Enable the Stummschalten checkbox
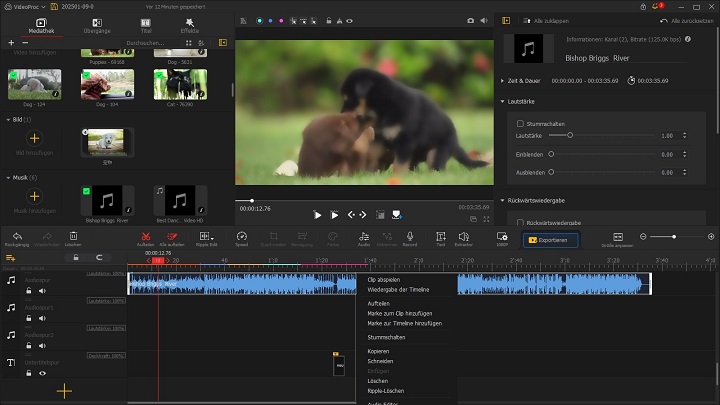This screenshot has width=720, height=405. pyautogui.click(x=520, y=123)
